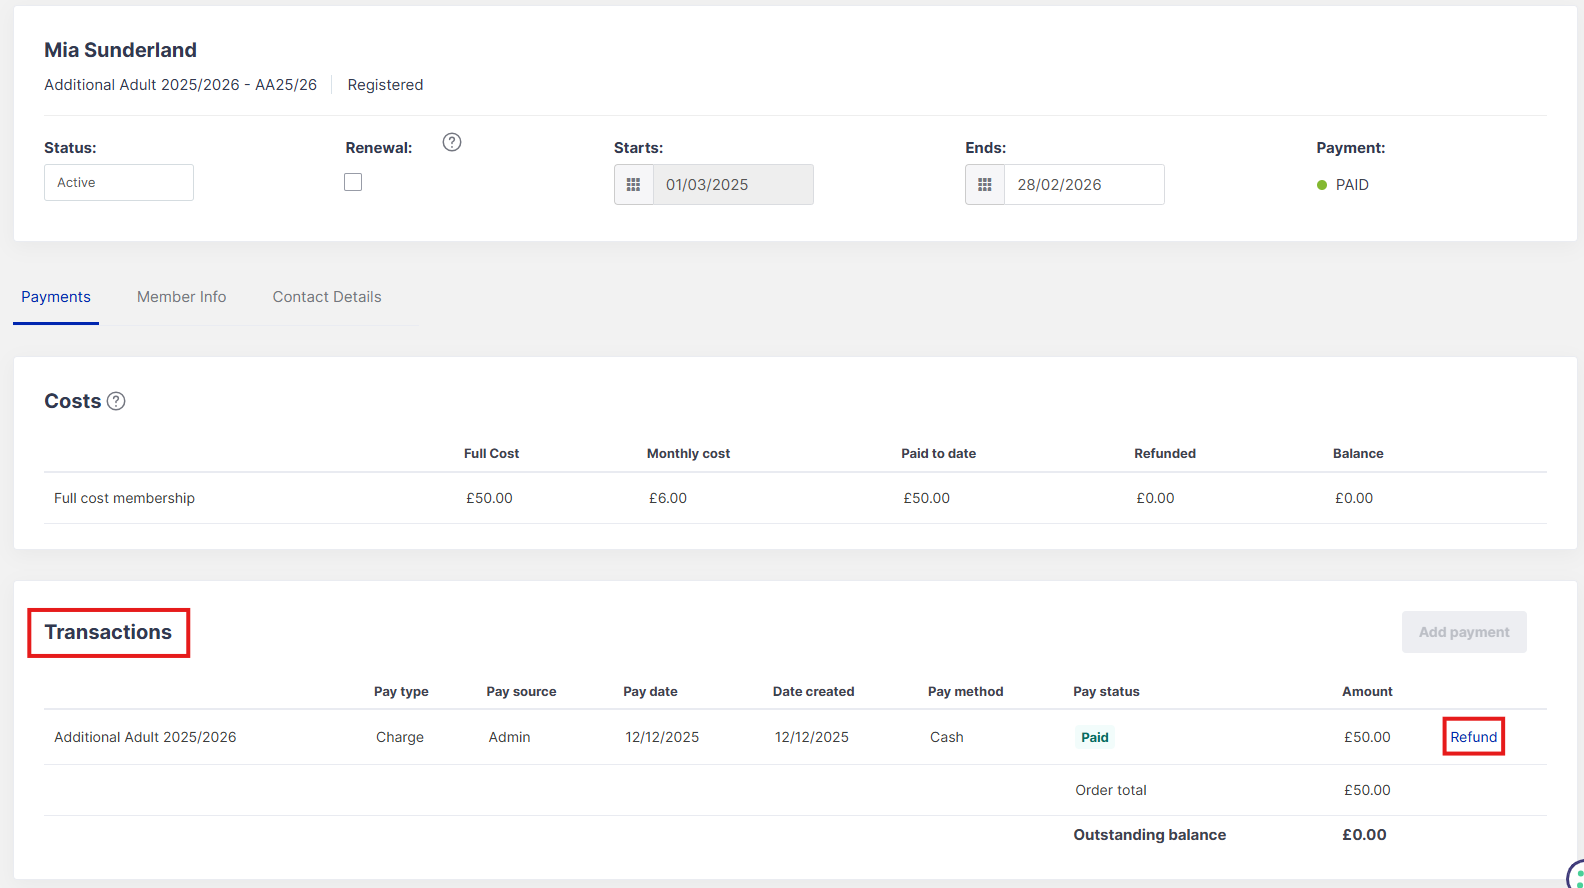Click the Starts date field 01/03/2025
The width and height of the screenshot is (1584, 888).
(x=732, y=185)
